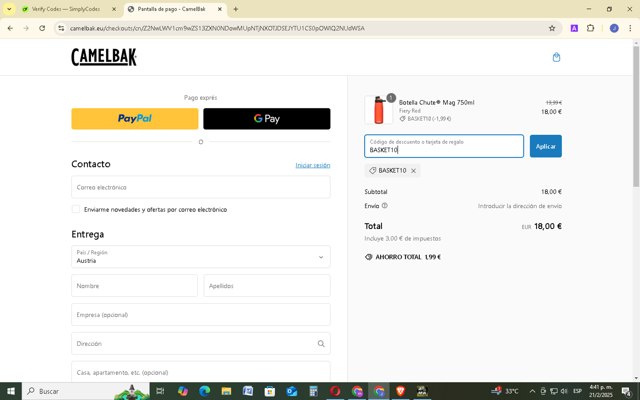Screen dimensions: 640x400
Task: Click the discount code input field
Action: tap(444, 146)
